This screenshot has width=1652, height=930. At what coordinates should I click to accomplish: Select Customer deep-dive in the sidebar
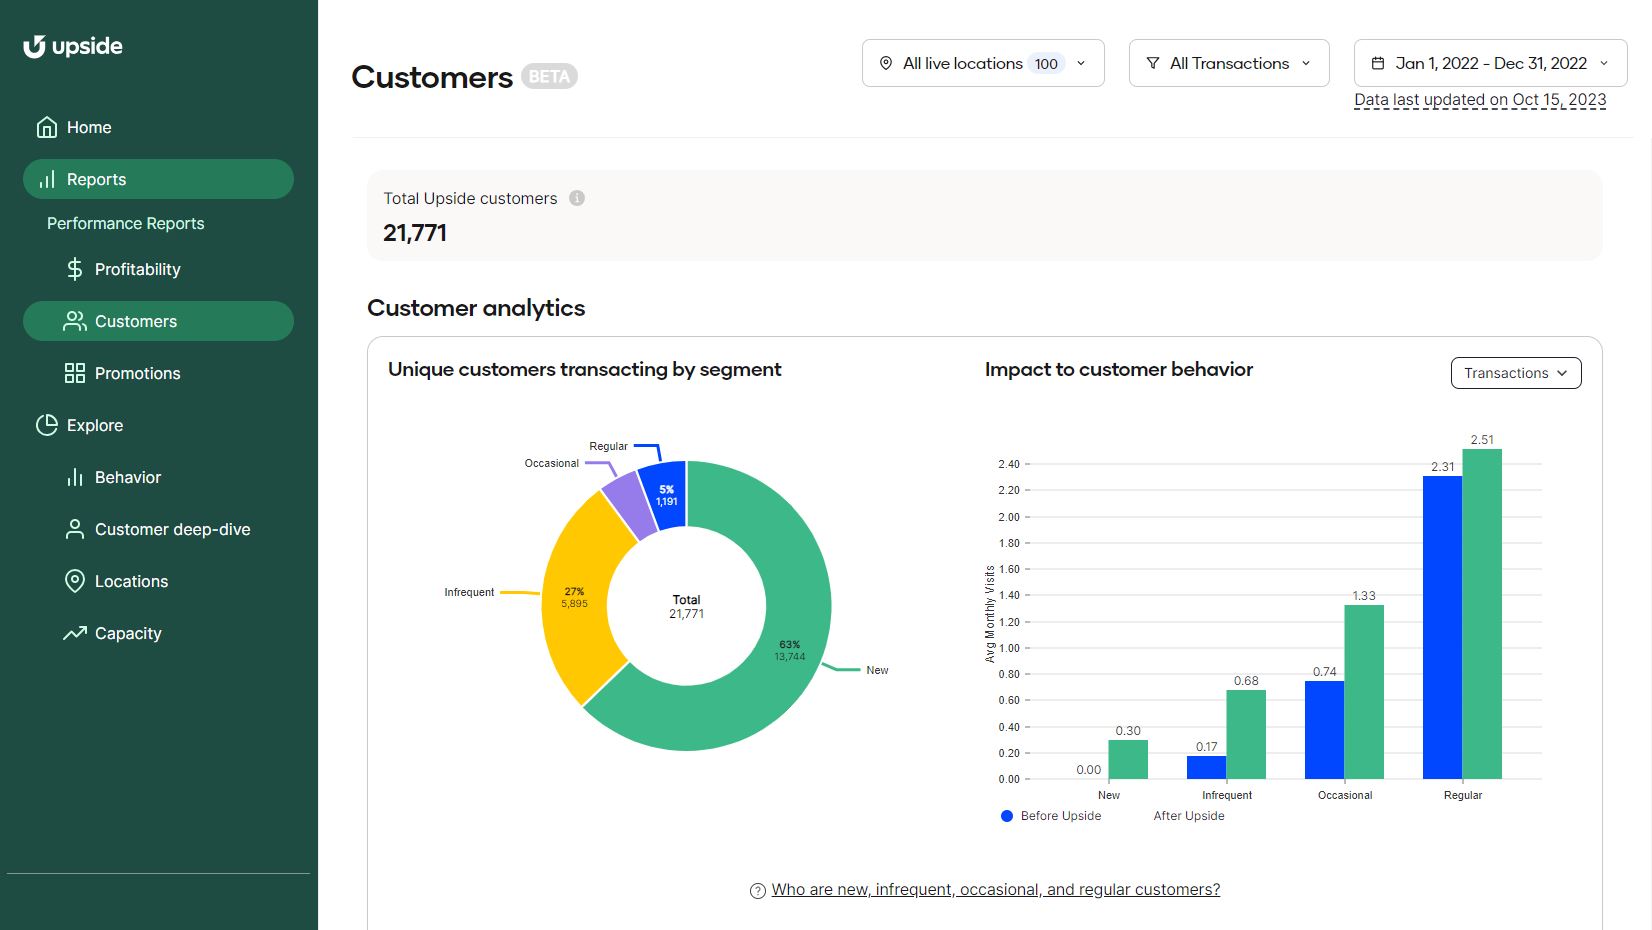click(x=172, y=529)
